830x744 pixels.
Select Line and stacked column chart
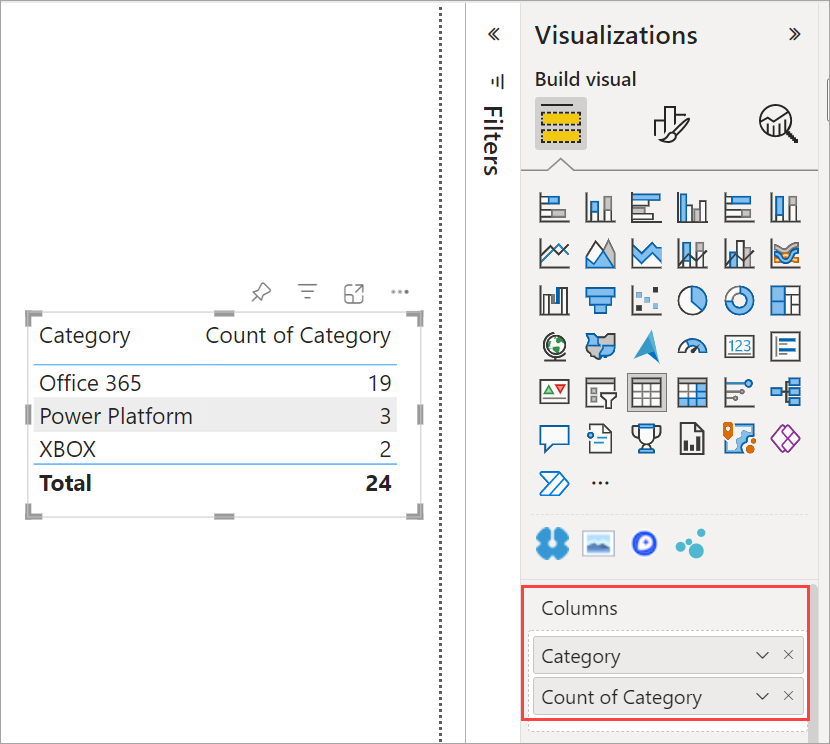(692, 253)
